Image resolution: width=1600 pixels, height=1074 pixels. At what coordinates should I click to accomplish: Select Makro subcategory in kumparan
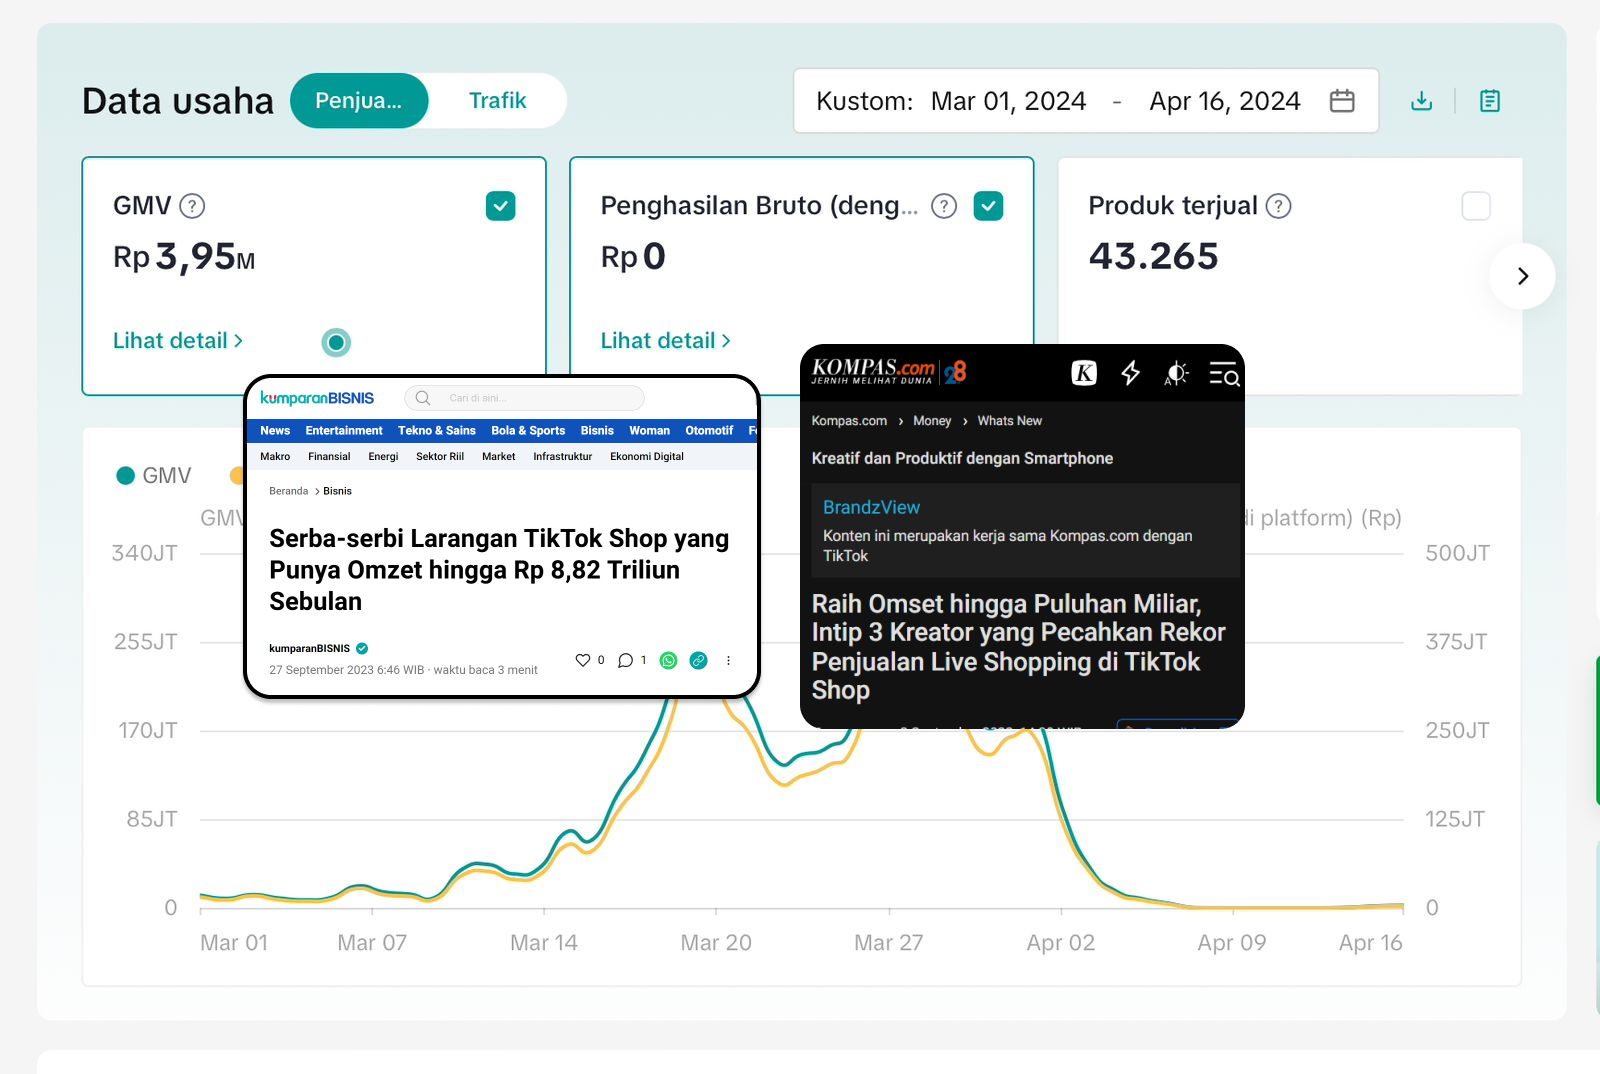[x=275, y=457]
